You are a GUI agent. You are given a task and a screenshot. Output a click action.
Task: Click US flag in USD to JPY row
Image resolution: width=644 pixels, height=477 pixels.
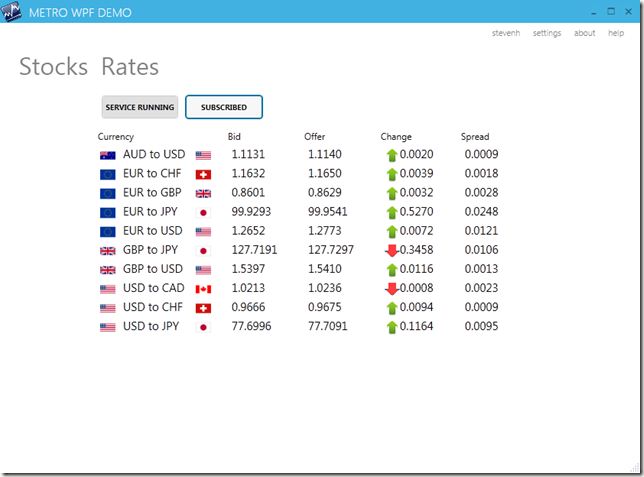[108, 327]
